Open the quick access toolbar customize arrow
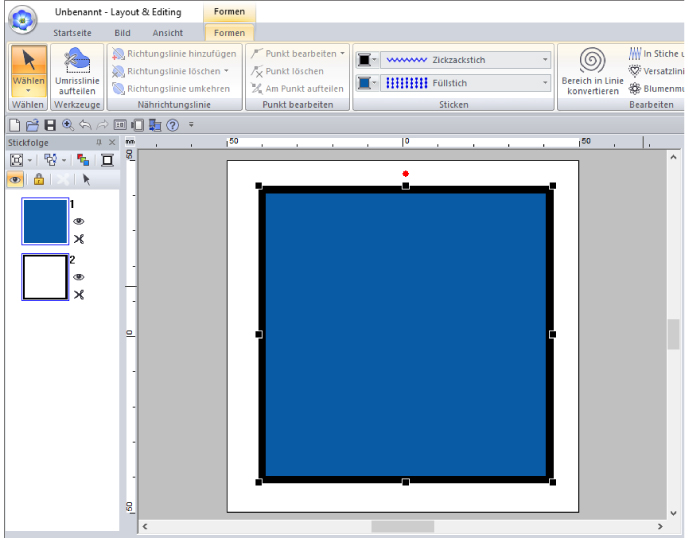The height and width of the screenshot is (540, 688). 191,125
